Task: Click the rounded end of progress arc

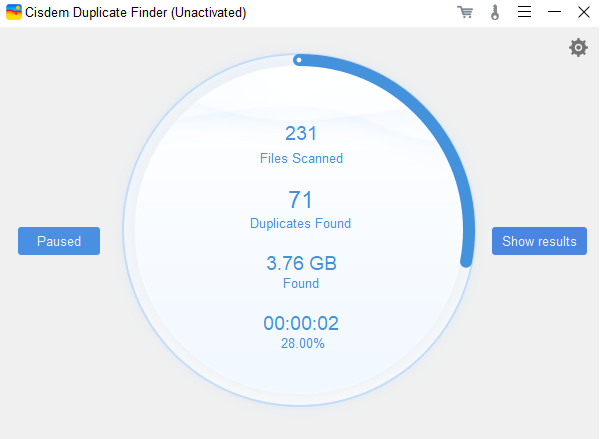Action: pos(465,261)
